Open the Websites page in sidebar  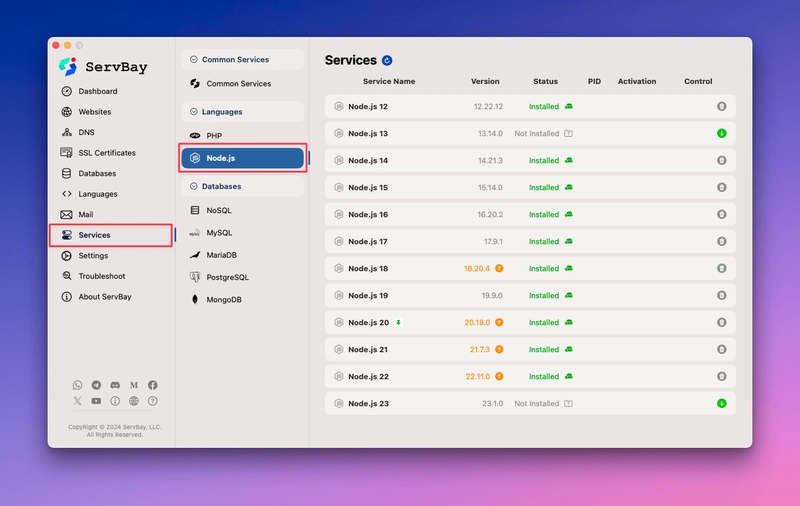[x=95, y=112]
